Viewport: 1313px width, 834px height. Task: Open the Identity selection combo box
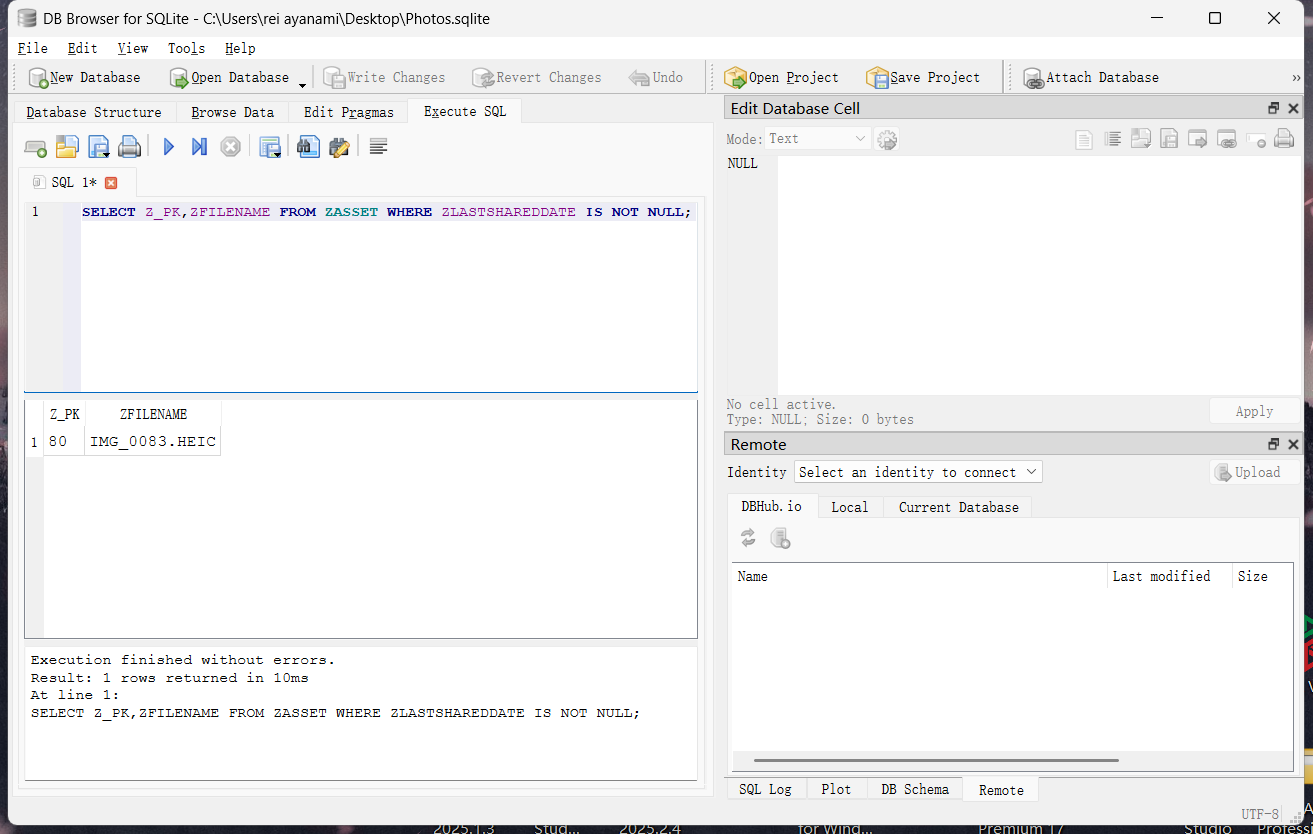pyautogui.click(x=918, y=472)
